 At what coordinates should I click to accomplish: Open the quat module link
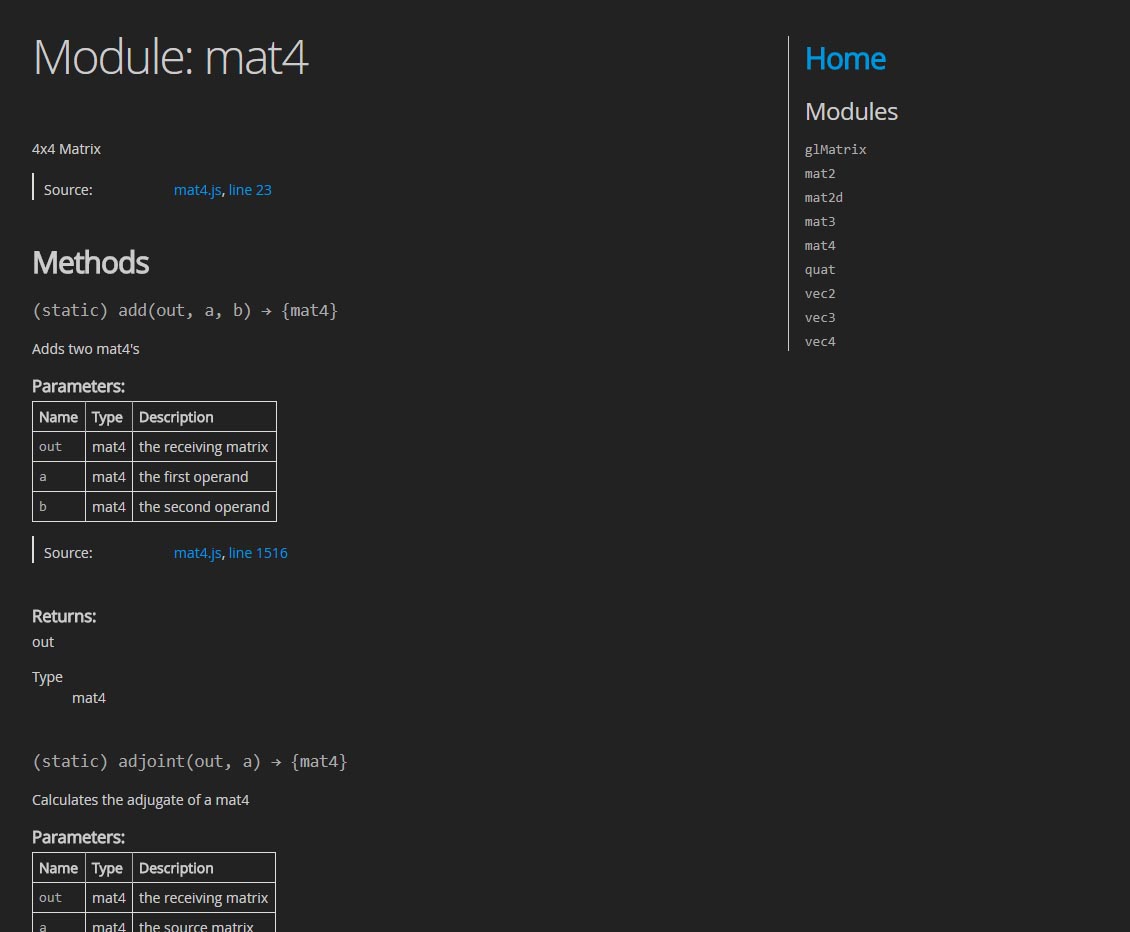[820, 270]
